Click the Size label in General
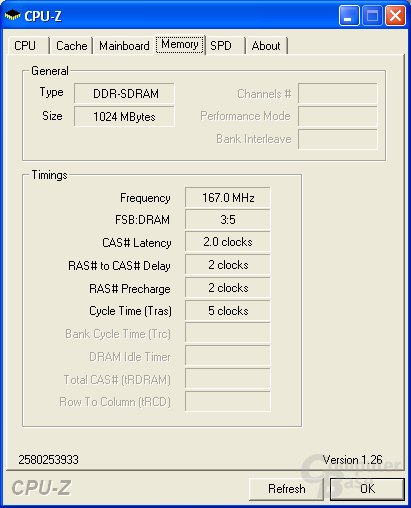411x508 pixels. click(x=52, y=116)
